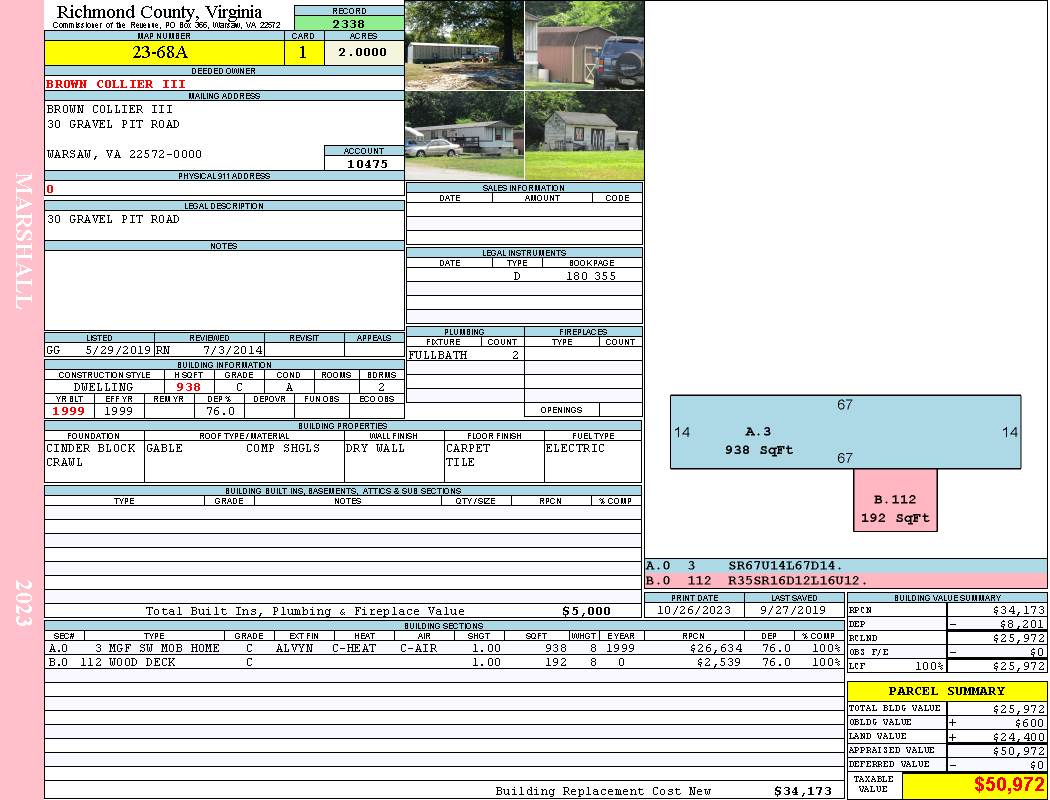Screen dimensions: 1050x800
Task: Click the Acres value 2.0000
Action: (363, 53)
